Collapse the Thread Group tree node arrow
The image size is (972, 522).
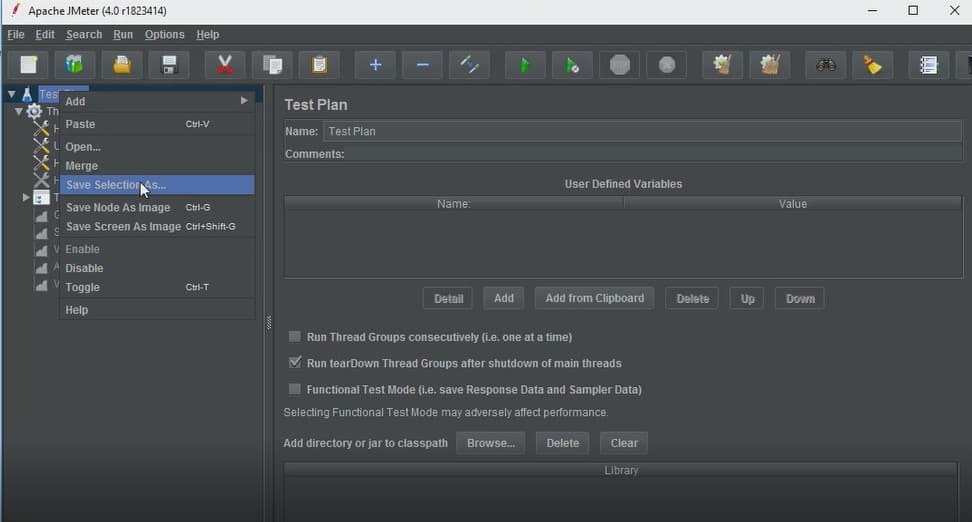coord(19,112)
